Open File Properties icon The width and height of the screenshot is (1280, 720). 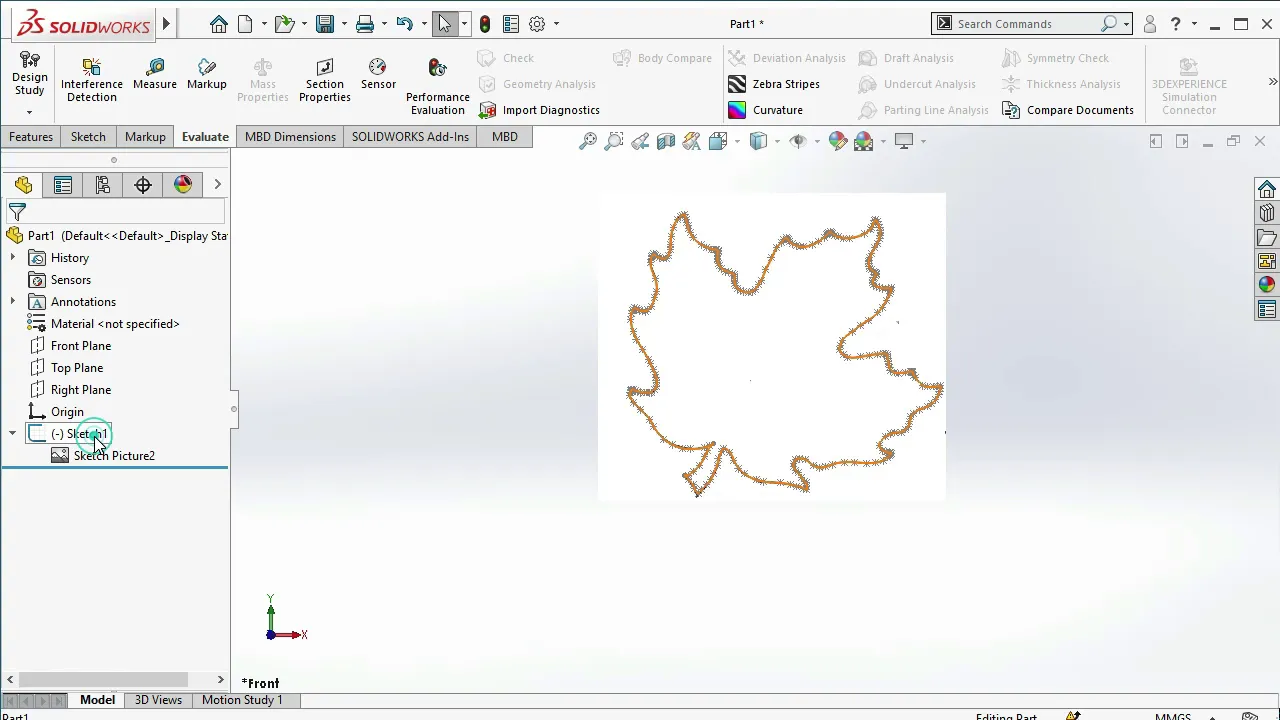tap(511, 24)
